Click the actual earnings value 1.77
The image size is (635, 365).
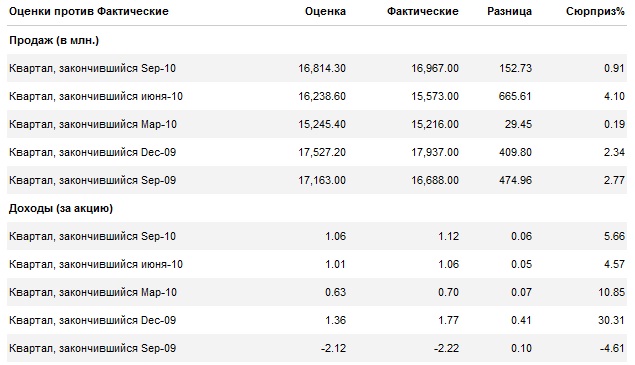tap(448, 320)
